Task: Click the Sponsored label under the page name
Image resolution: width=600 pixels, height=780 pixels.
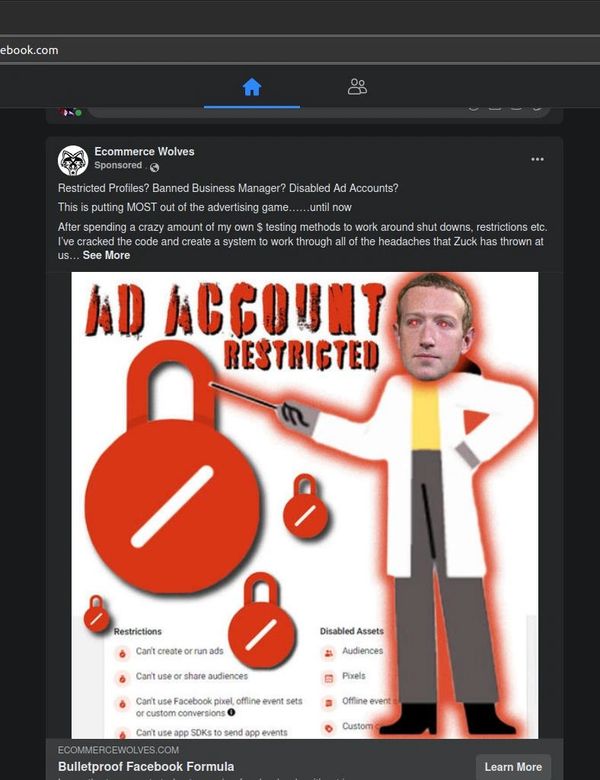Action: pos(118,165)
